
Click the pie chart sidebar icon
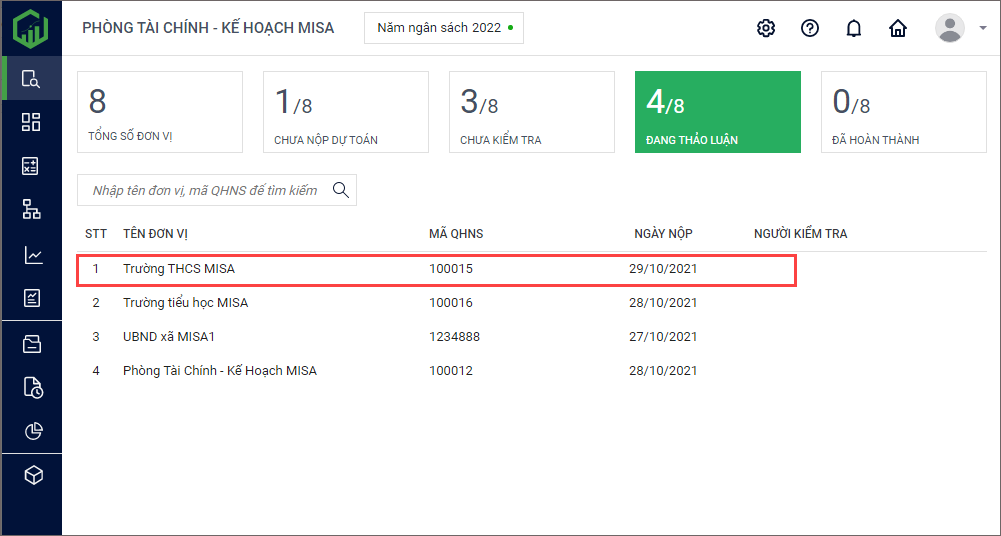31,431
